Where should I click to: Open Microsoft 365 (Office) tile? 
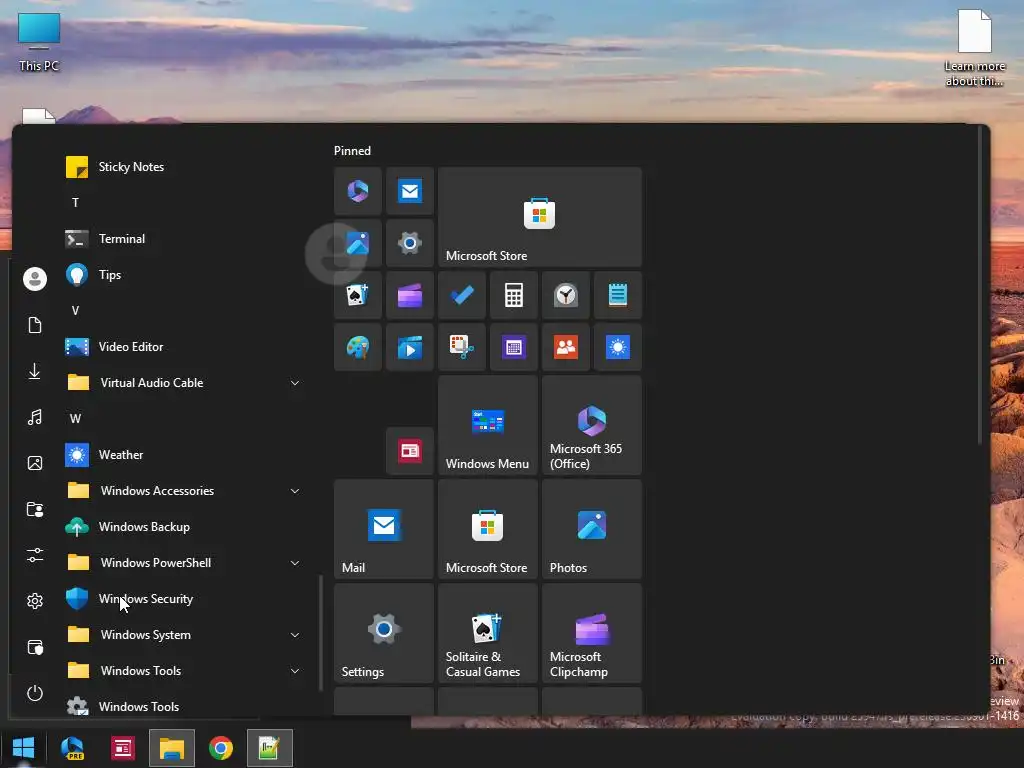point(592,425)
